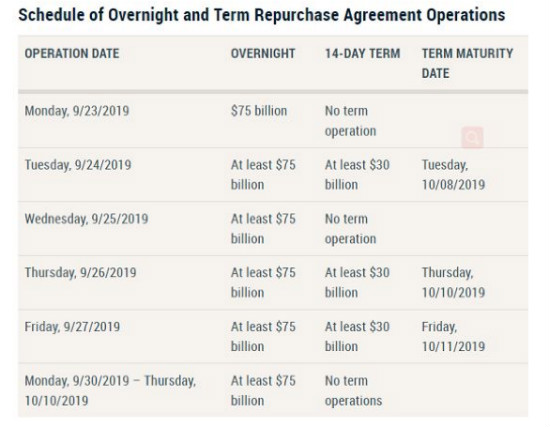Click the faint magnifier zoom icon

pyautogui.click(x=472, y=137)
